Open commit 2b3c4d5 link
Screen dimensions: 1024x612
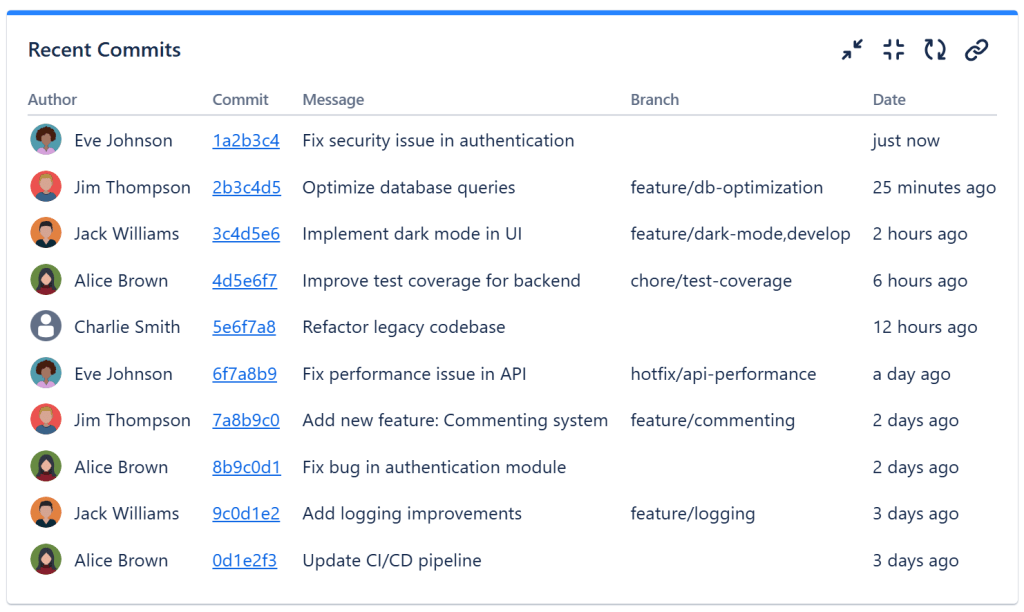pos(246,188)
